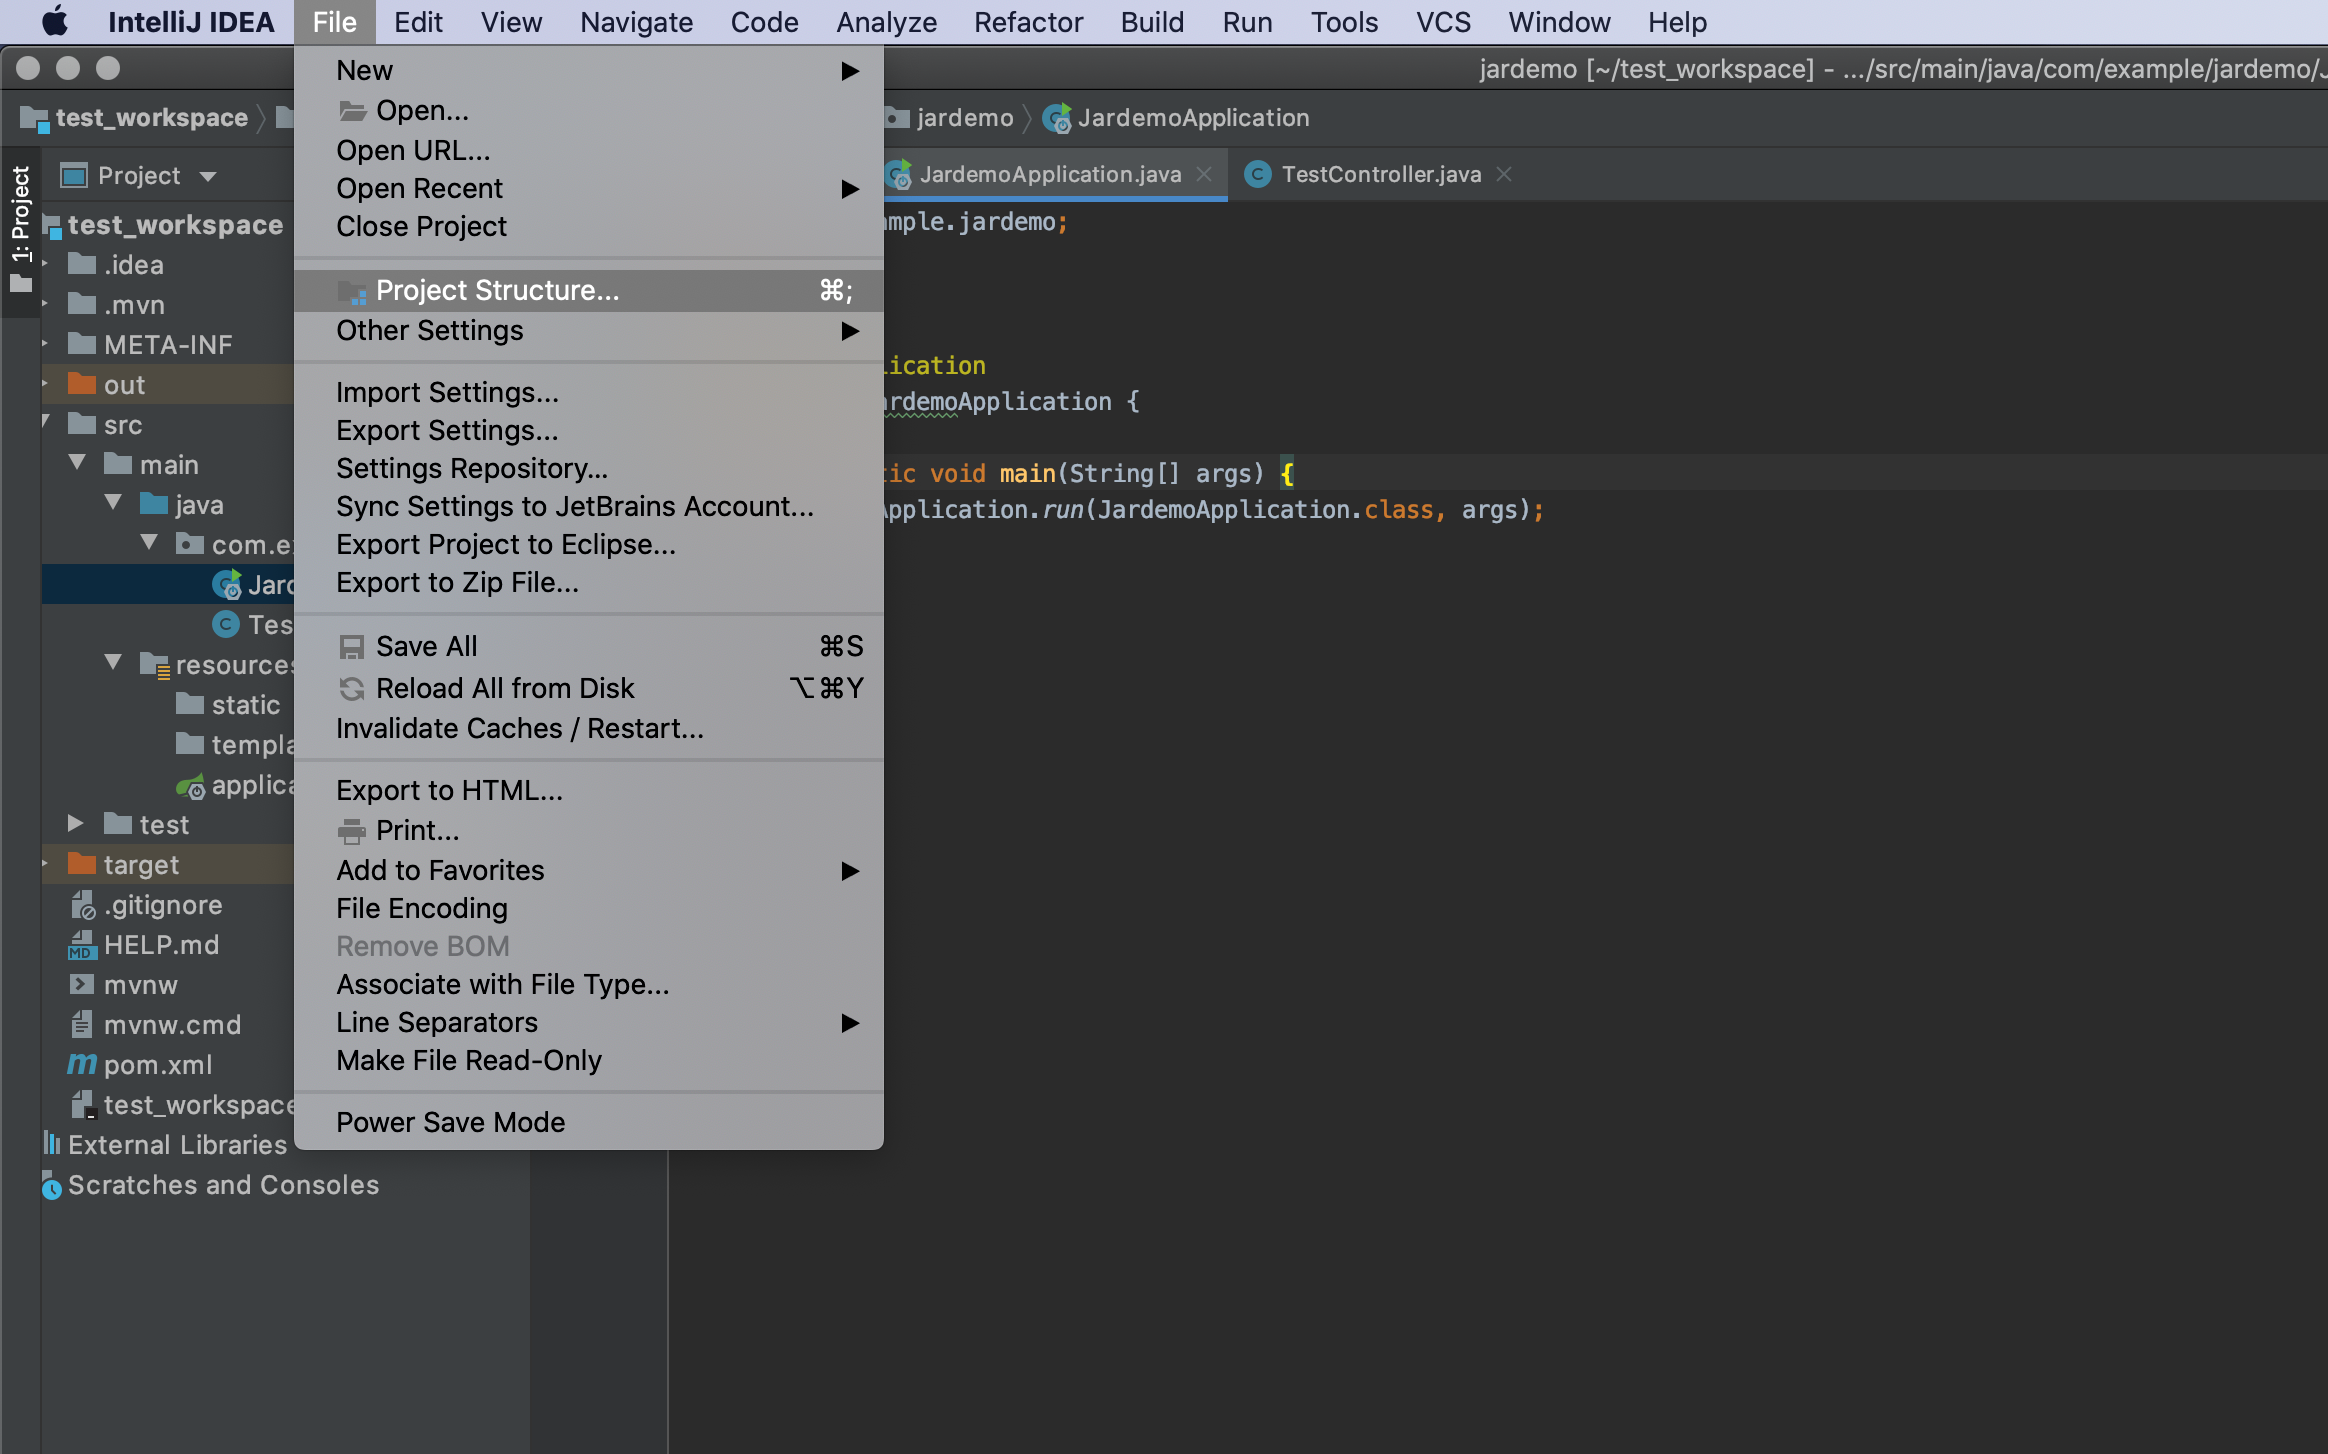The height and width of the screenshot is (1454, 2328).
Task: Click the application properties Spring icon
Action: pos(191,787)
